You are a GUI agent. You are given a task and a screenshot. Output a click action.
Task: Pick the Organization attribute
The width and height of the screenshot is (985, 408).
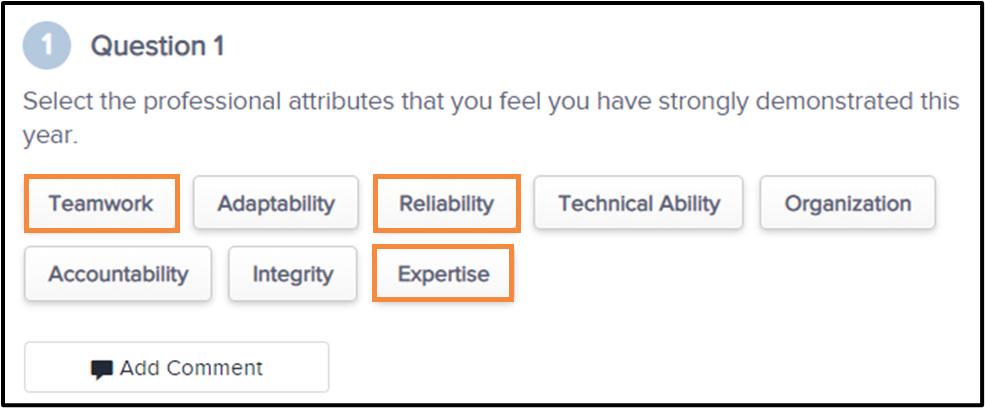(847, 204)
